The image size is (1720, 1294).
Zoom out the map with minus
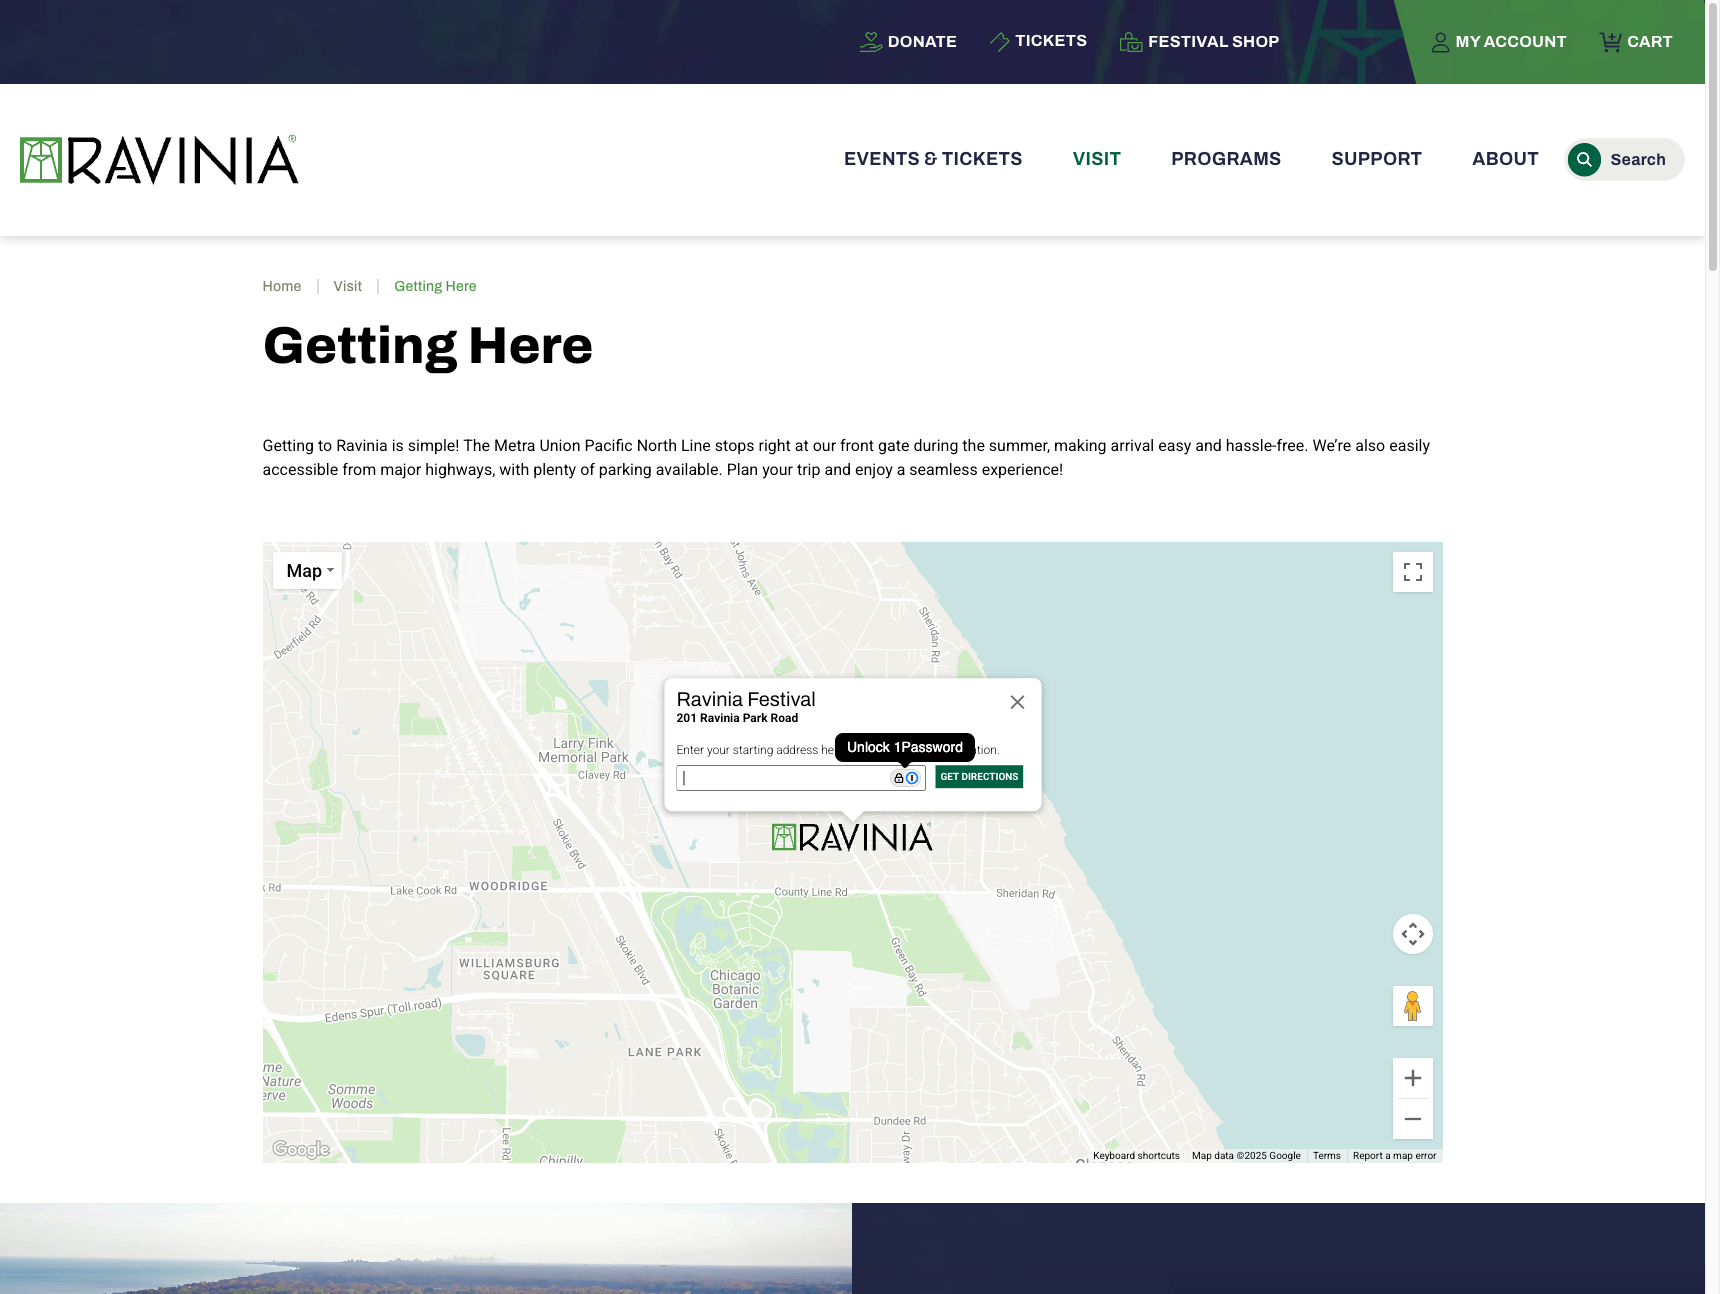[x=1413, y=1119]
